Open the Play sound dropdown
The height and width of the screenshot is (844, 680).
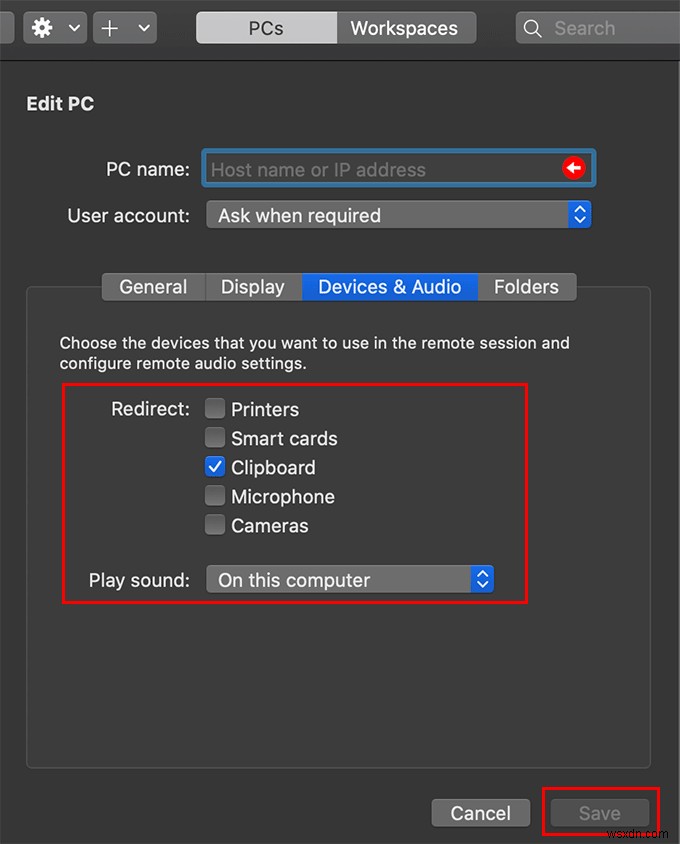pyautogui.click(x=481, y=579)
